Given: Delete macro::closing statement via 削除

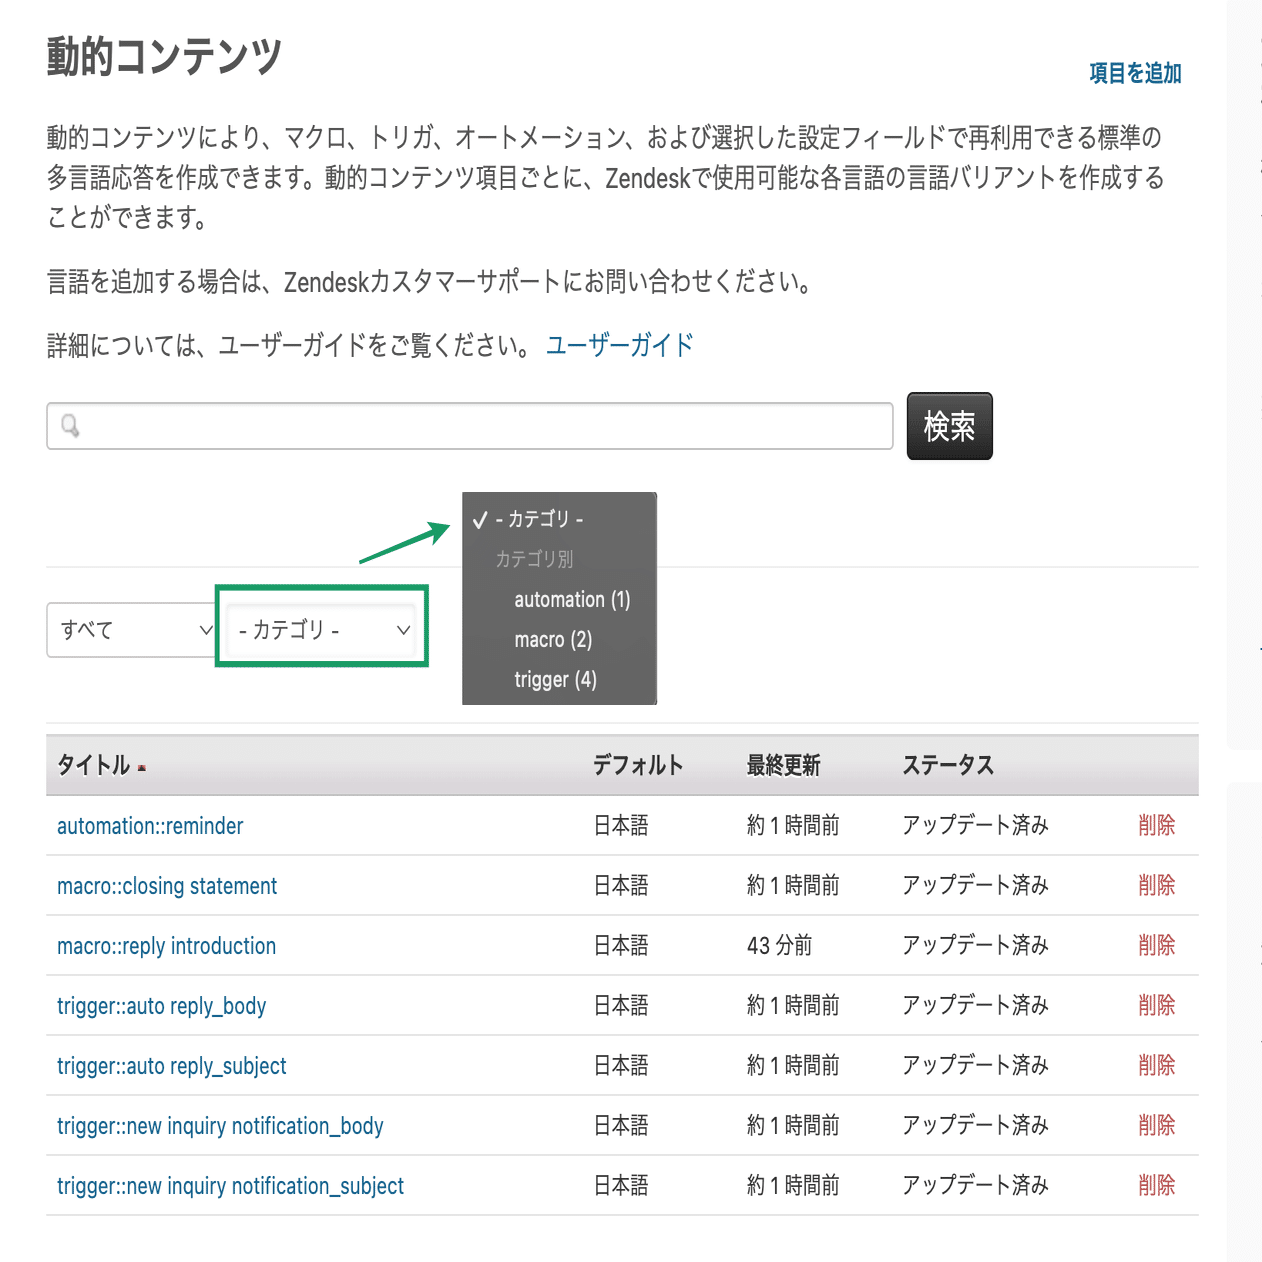Looking at the screenshot, I should (x=1156, y=885).
